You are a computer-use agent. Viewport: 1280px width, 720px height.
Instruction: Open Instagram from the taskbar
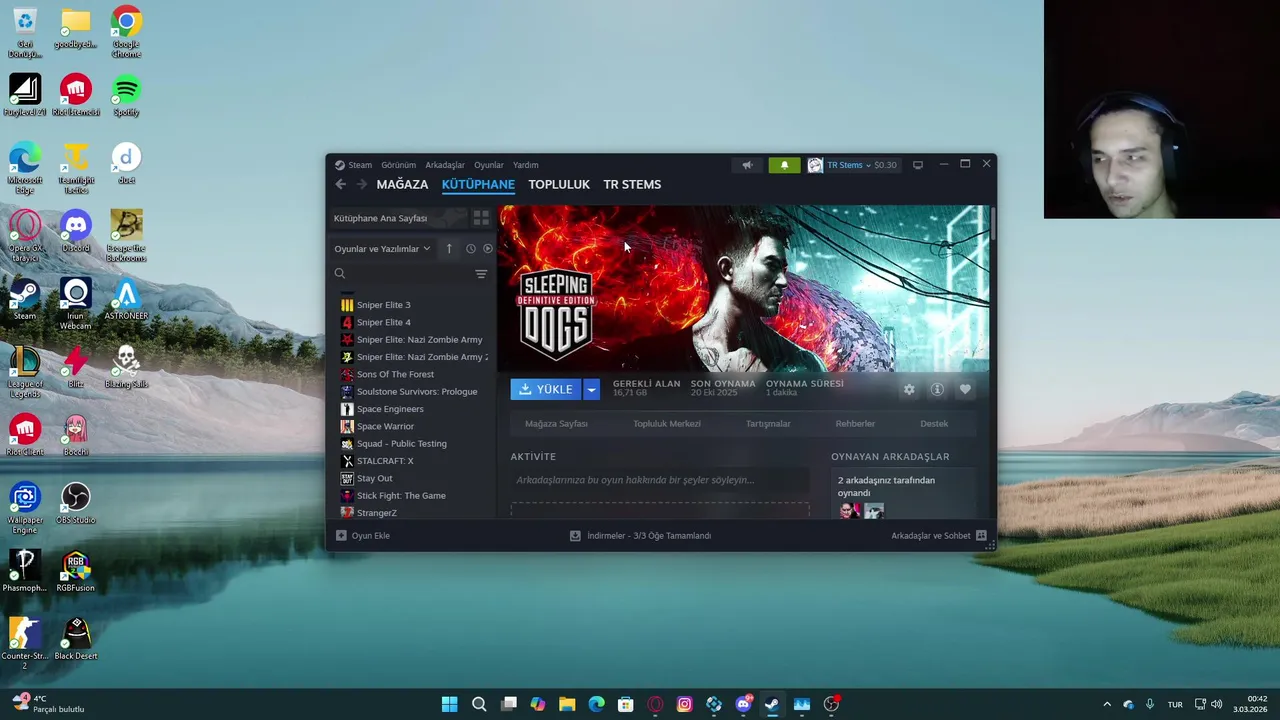[684, 704]
